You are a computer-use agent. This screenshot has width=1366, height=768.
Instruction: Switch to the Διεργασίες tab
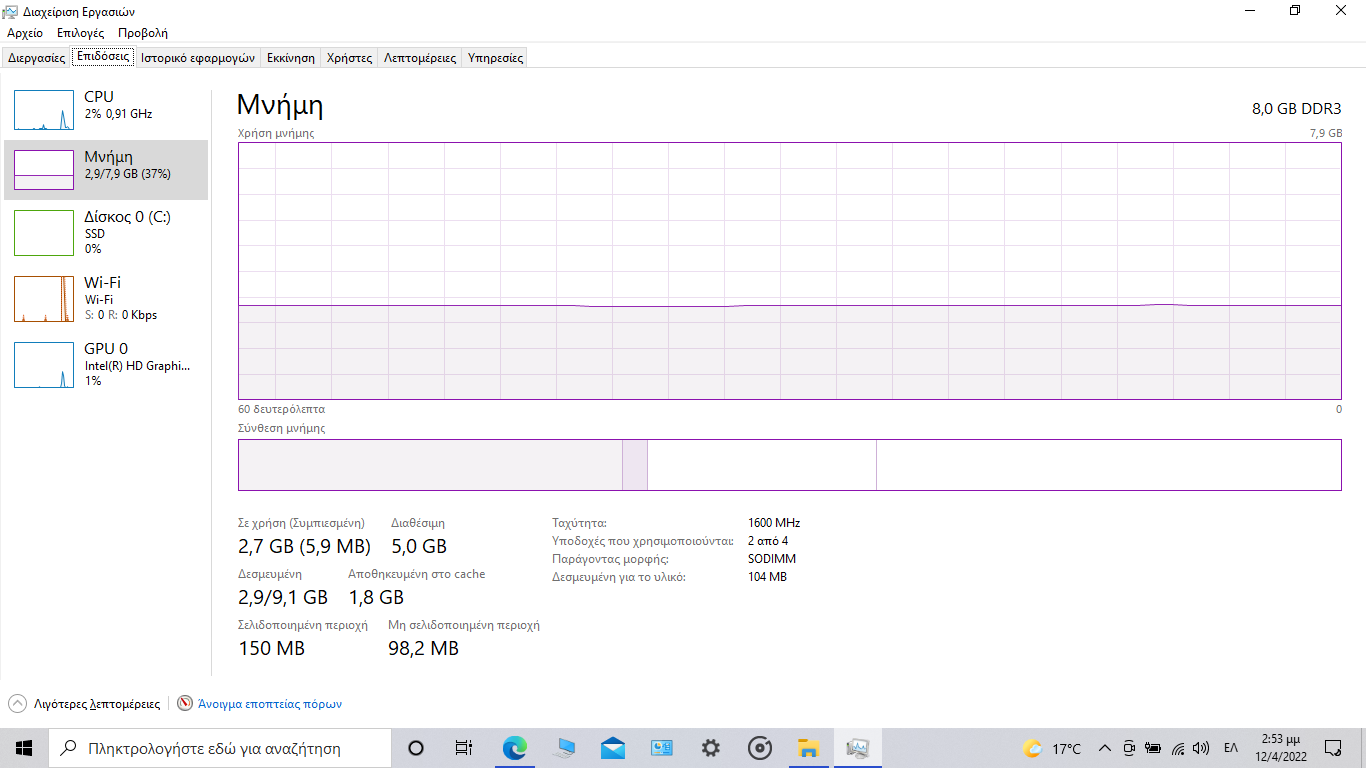click(37, 58)
